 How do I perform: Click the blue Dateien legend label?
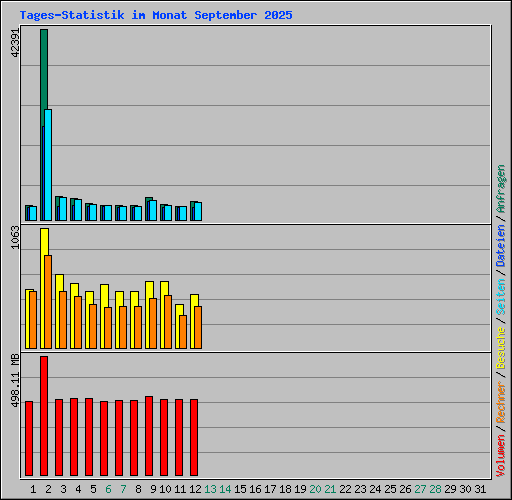coord(501,246)
